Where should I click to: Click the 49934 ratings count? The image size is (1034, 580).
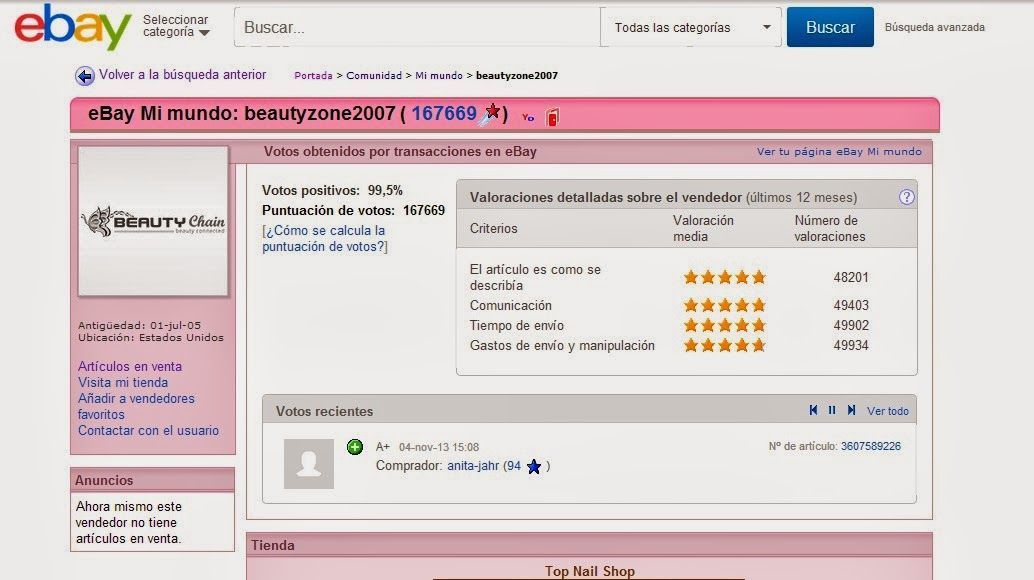pos(851,345)
